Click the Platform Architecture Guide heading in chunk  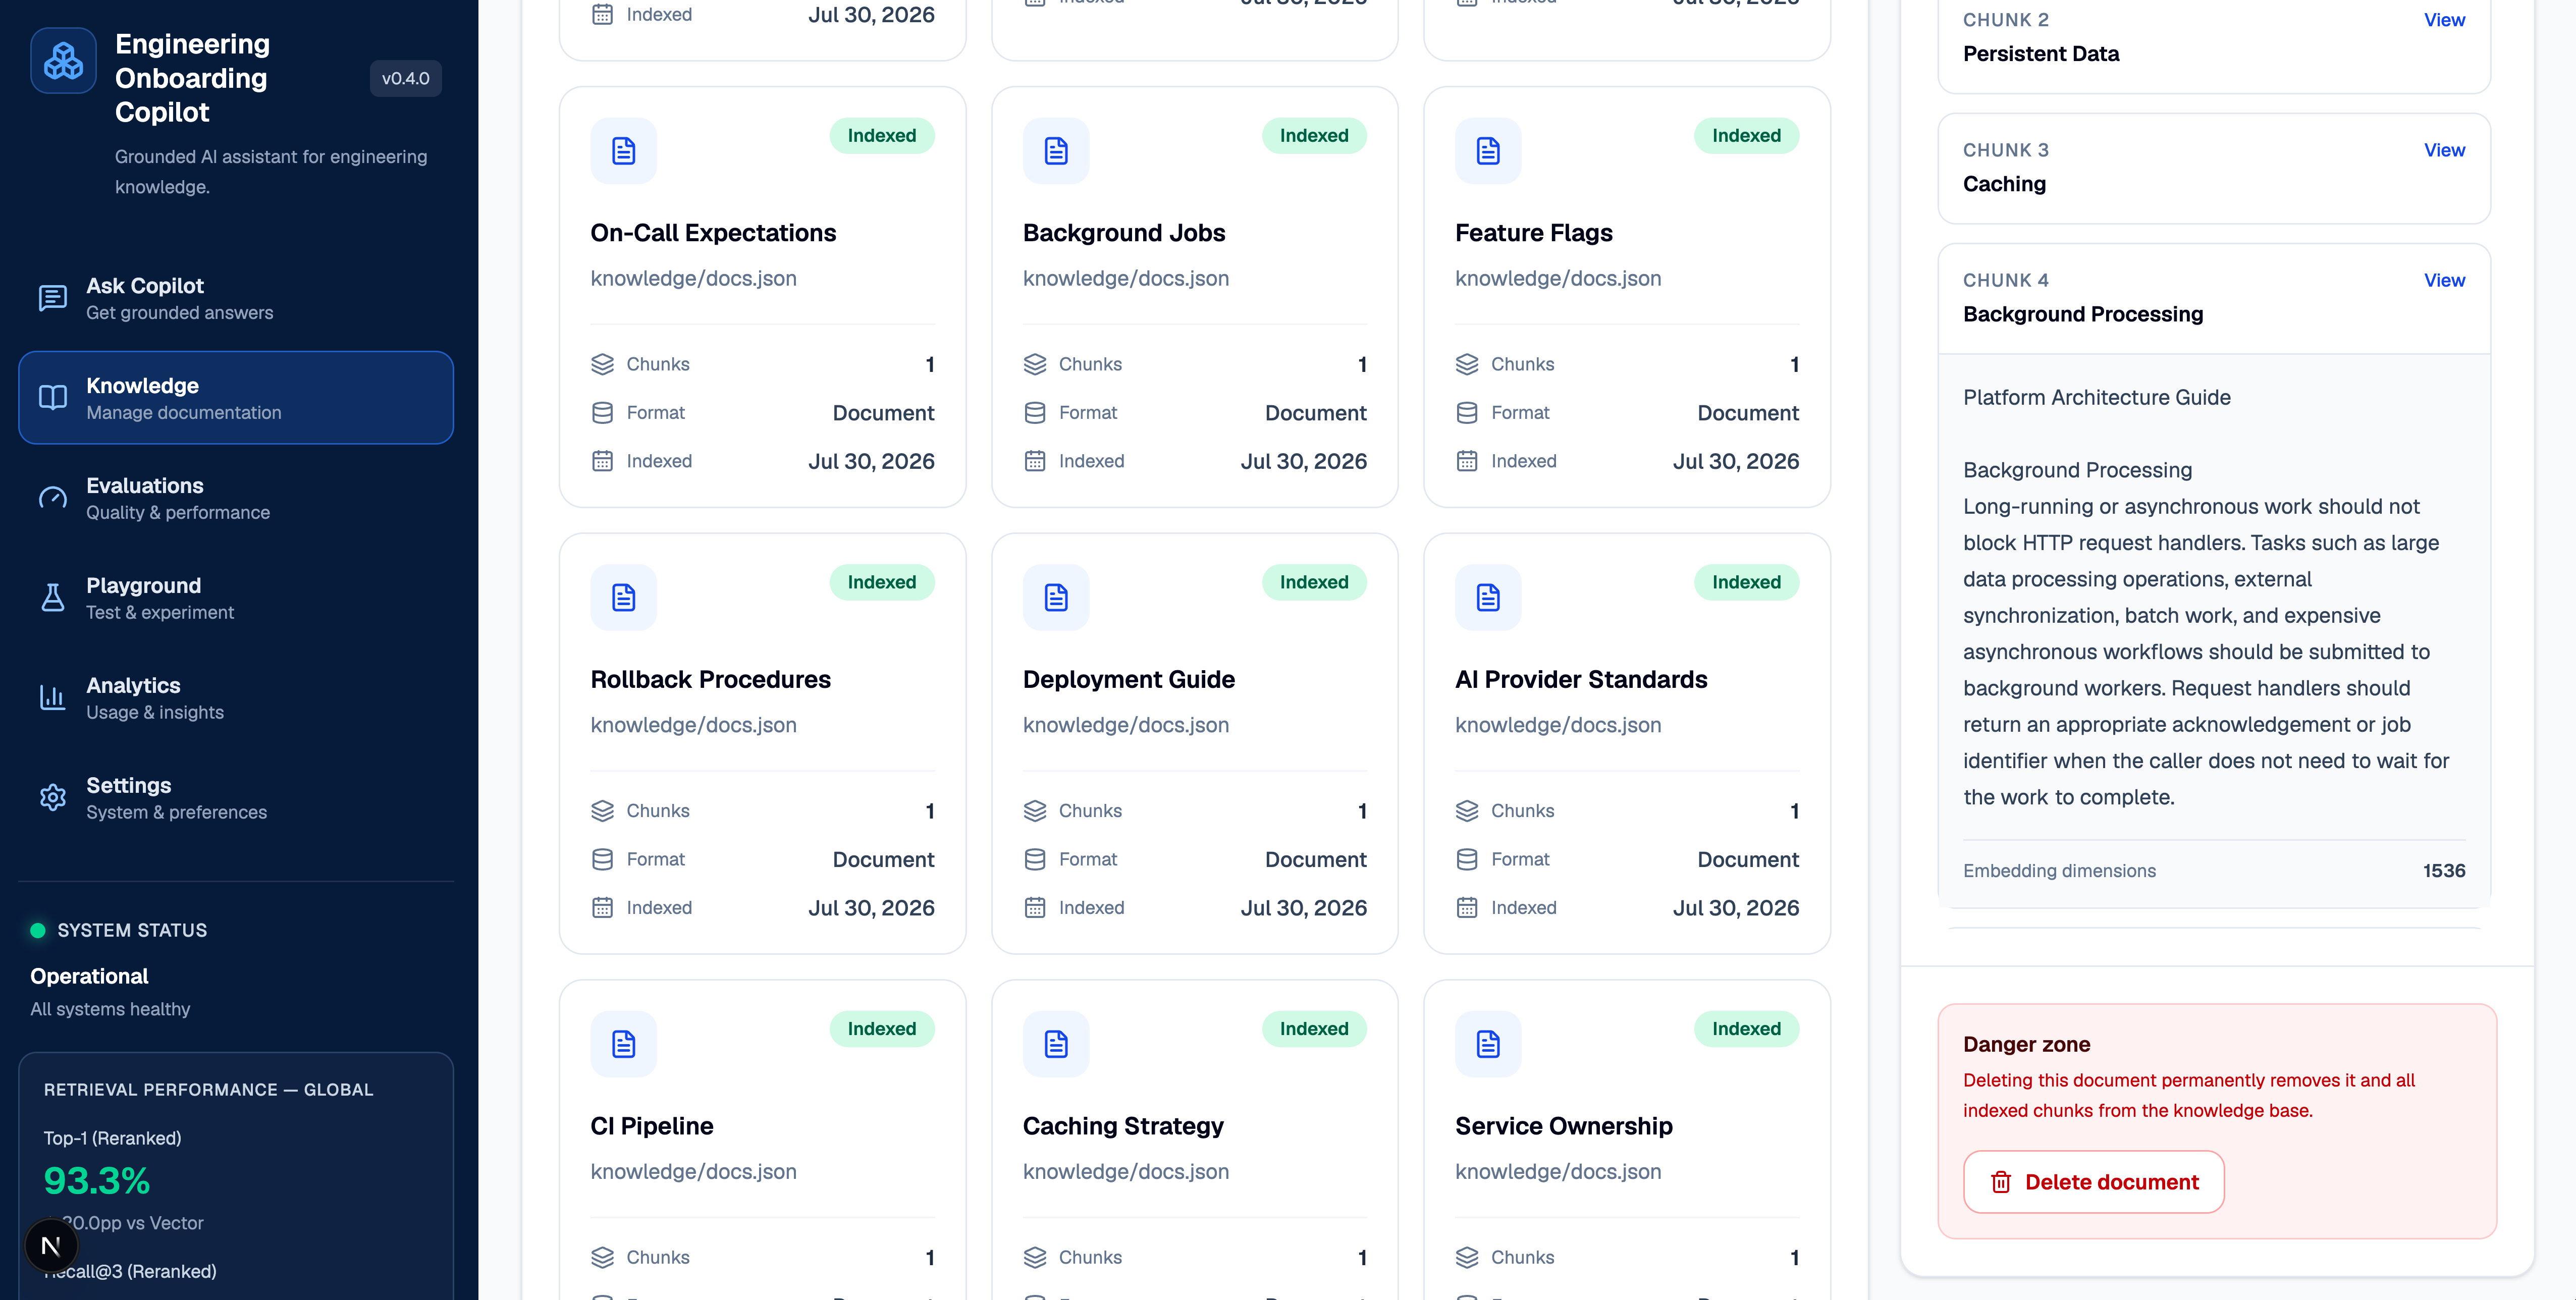tap(2097, 398)
